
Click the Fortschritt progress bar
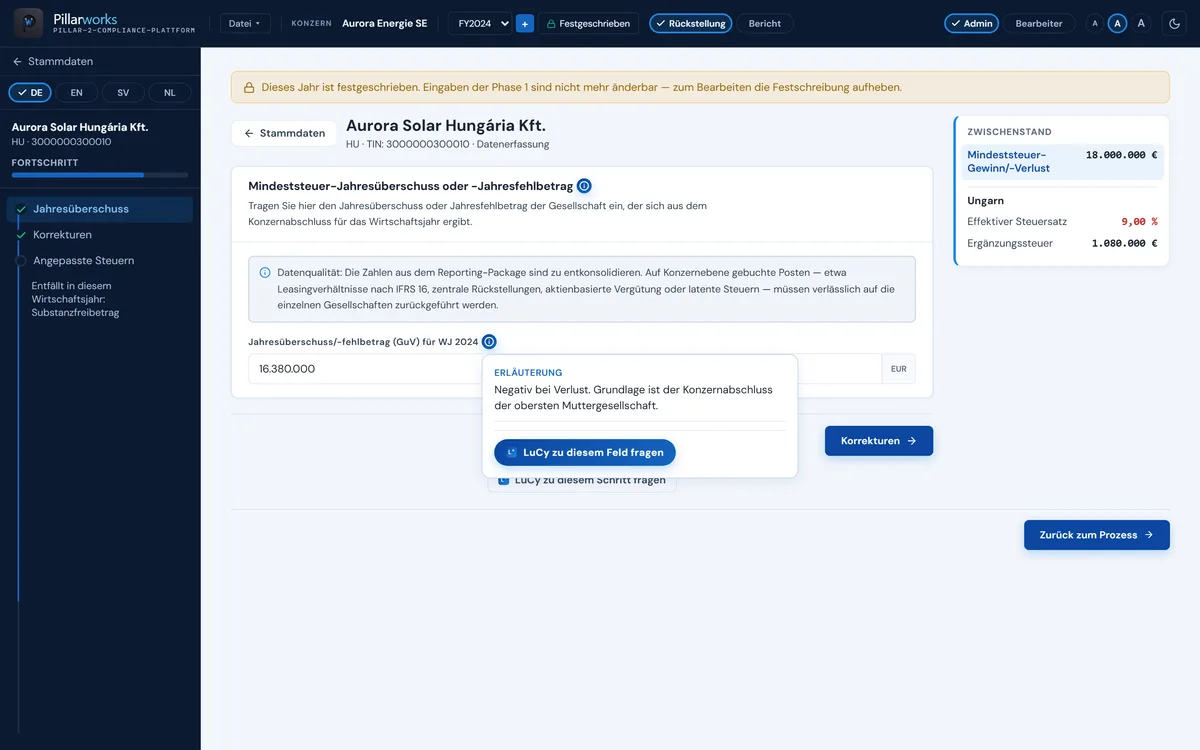coord(100,175)
